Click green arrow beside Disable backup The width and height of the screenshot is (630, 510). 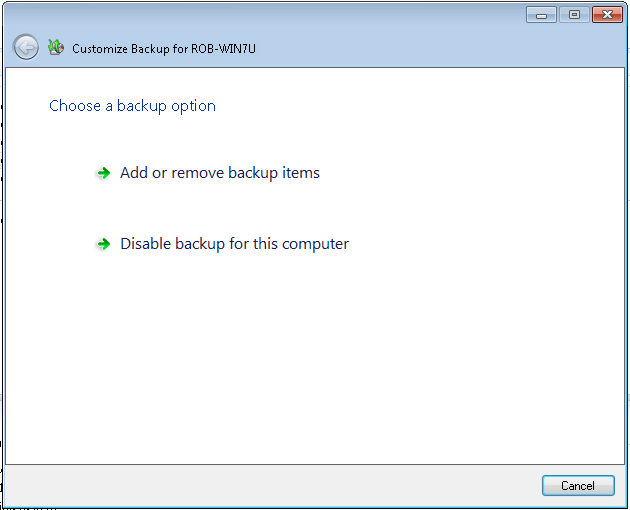103,244
